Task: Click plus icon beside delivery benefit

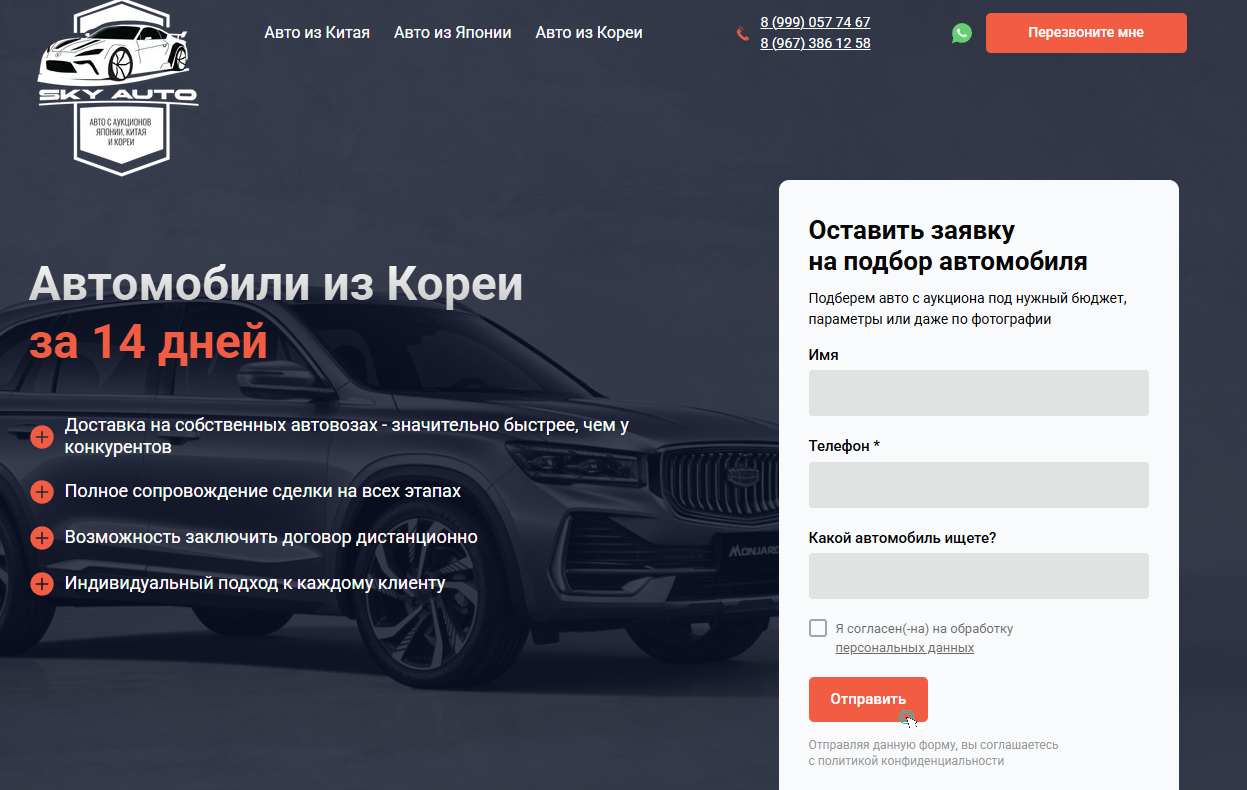Action: (x=42, y=437)
